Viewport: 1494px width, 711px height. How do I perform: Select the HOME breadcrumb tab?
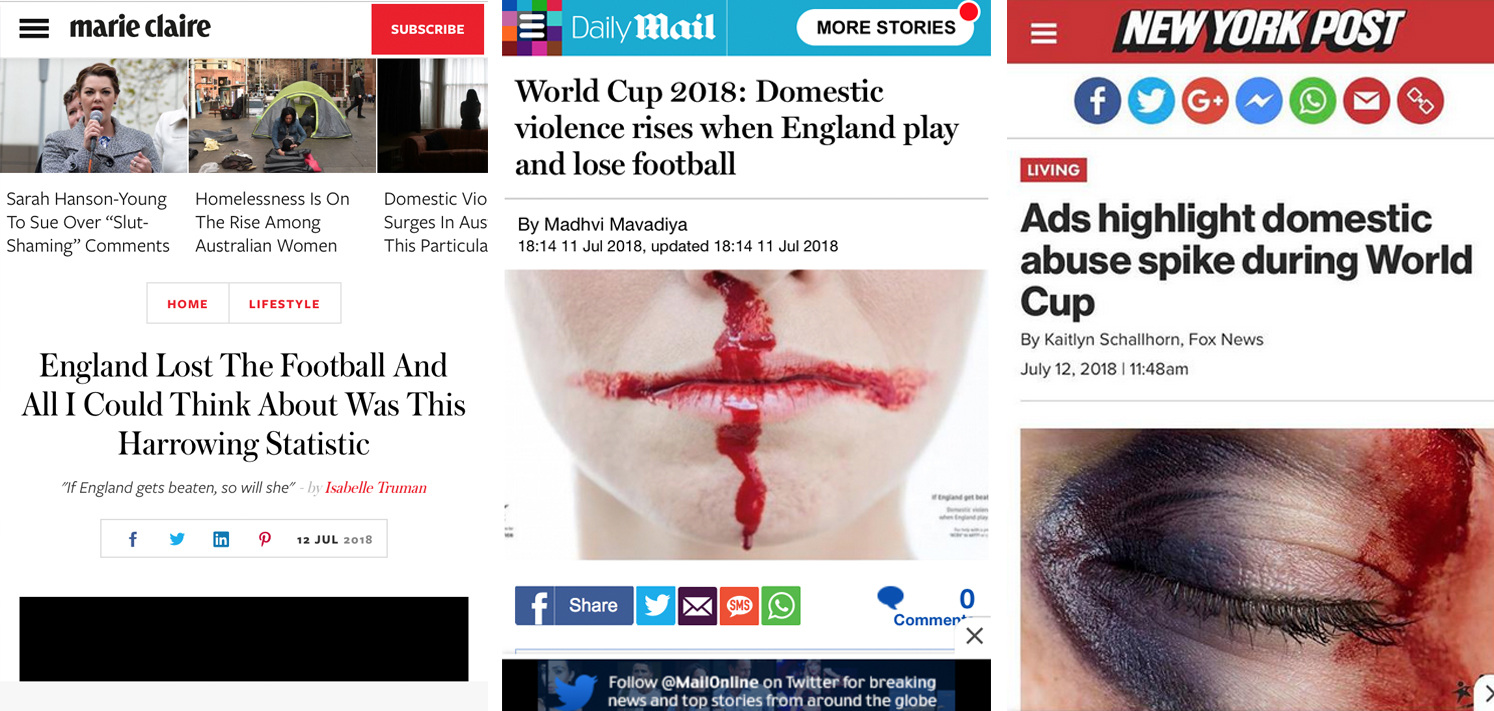188,304
